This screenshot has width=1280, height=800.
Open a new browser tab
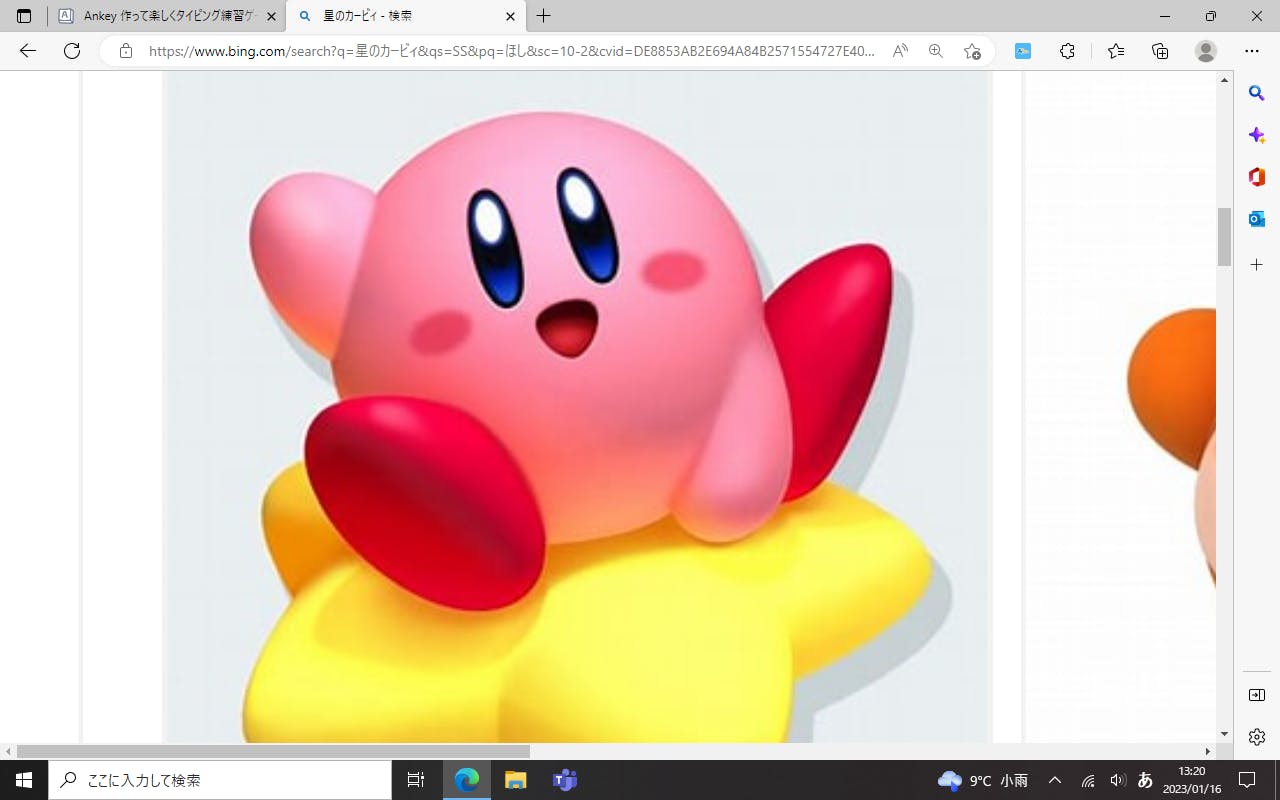[x=544, y=16]
